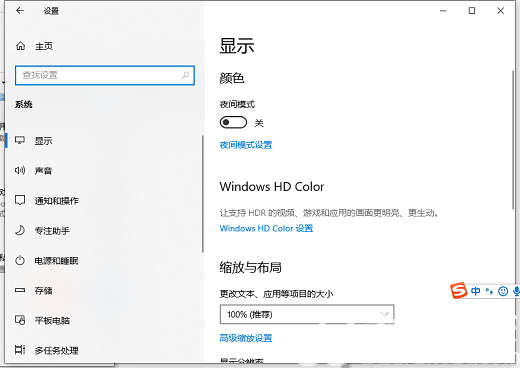Viewport: 520px width, 368px height.
Task: Click the Sogou punctuation mode icon
Action: (489, 291)
